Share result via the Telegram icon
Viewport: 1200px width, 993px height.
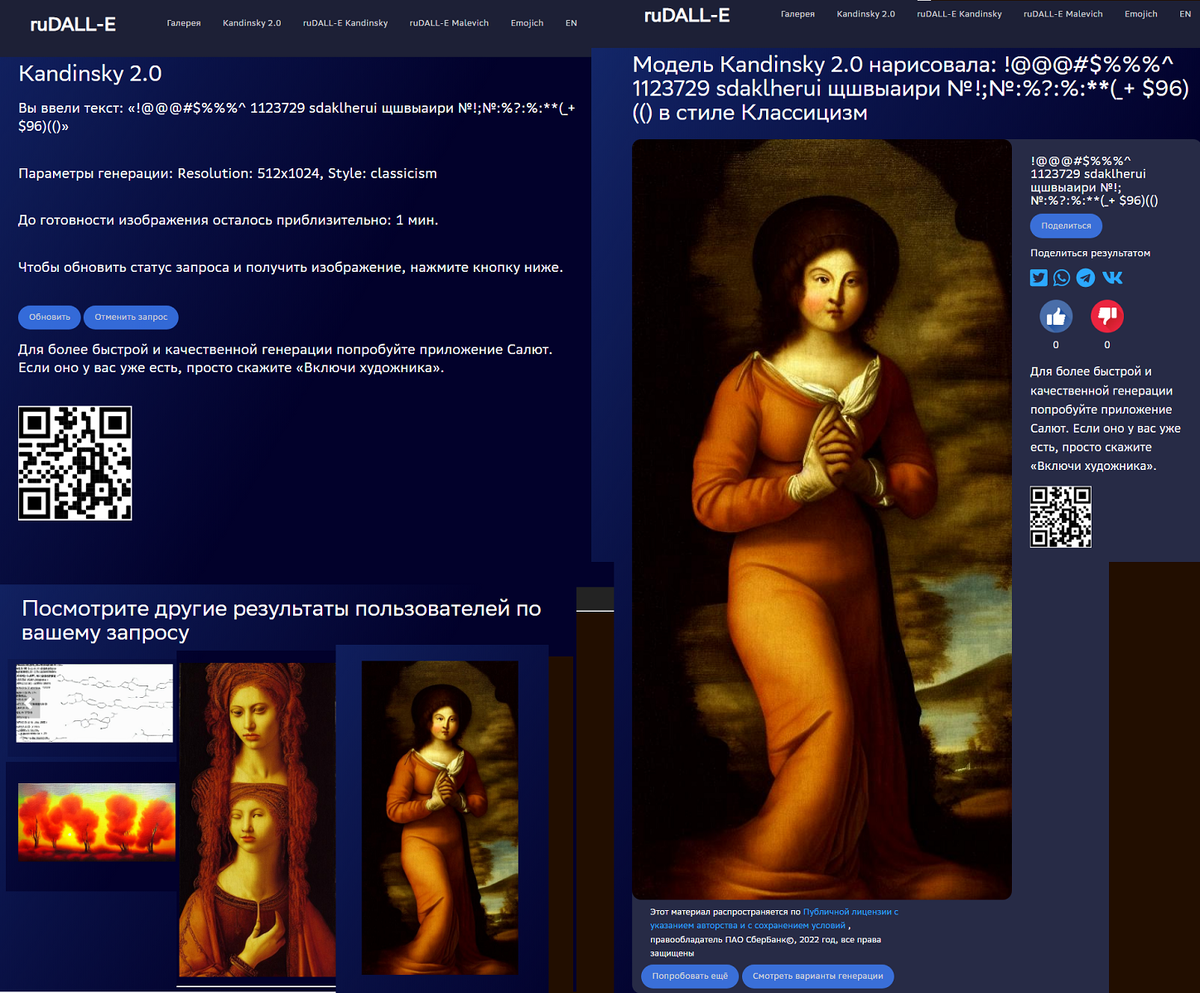(x=1086, y=279)
